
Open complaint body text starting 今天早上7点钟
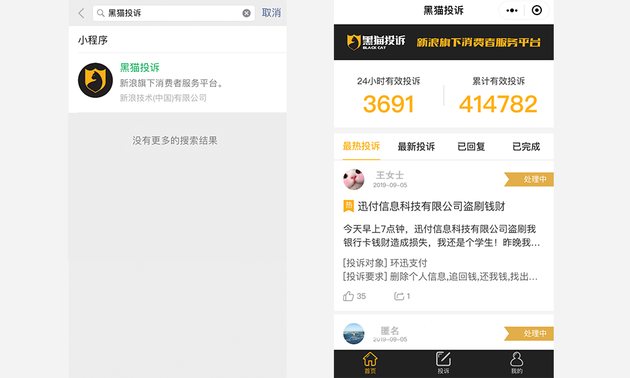[x=441, y=236]
